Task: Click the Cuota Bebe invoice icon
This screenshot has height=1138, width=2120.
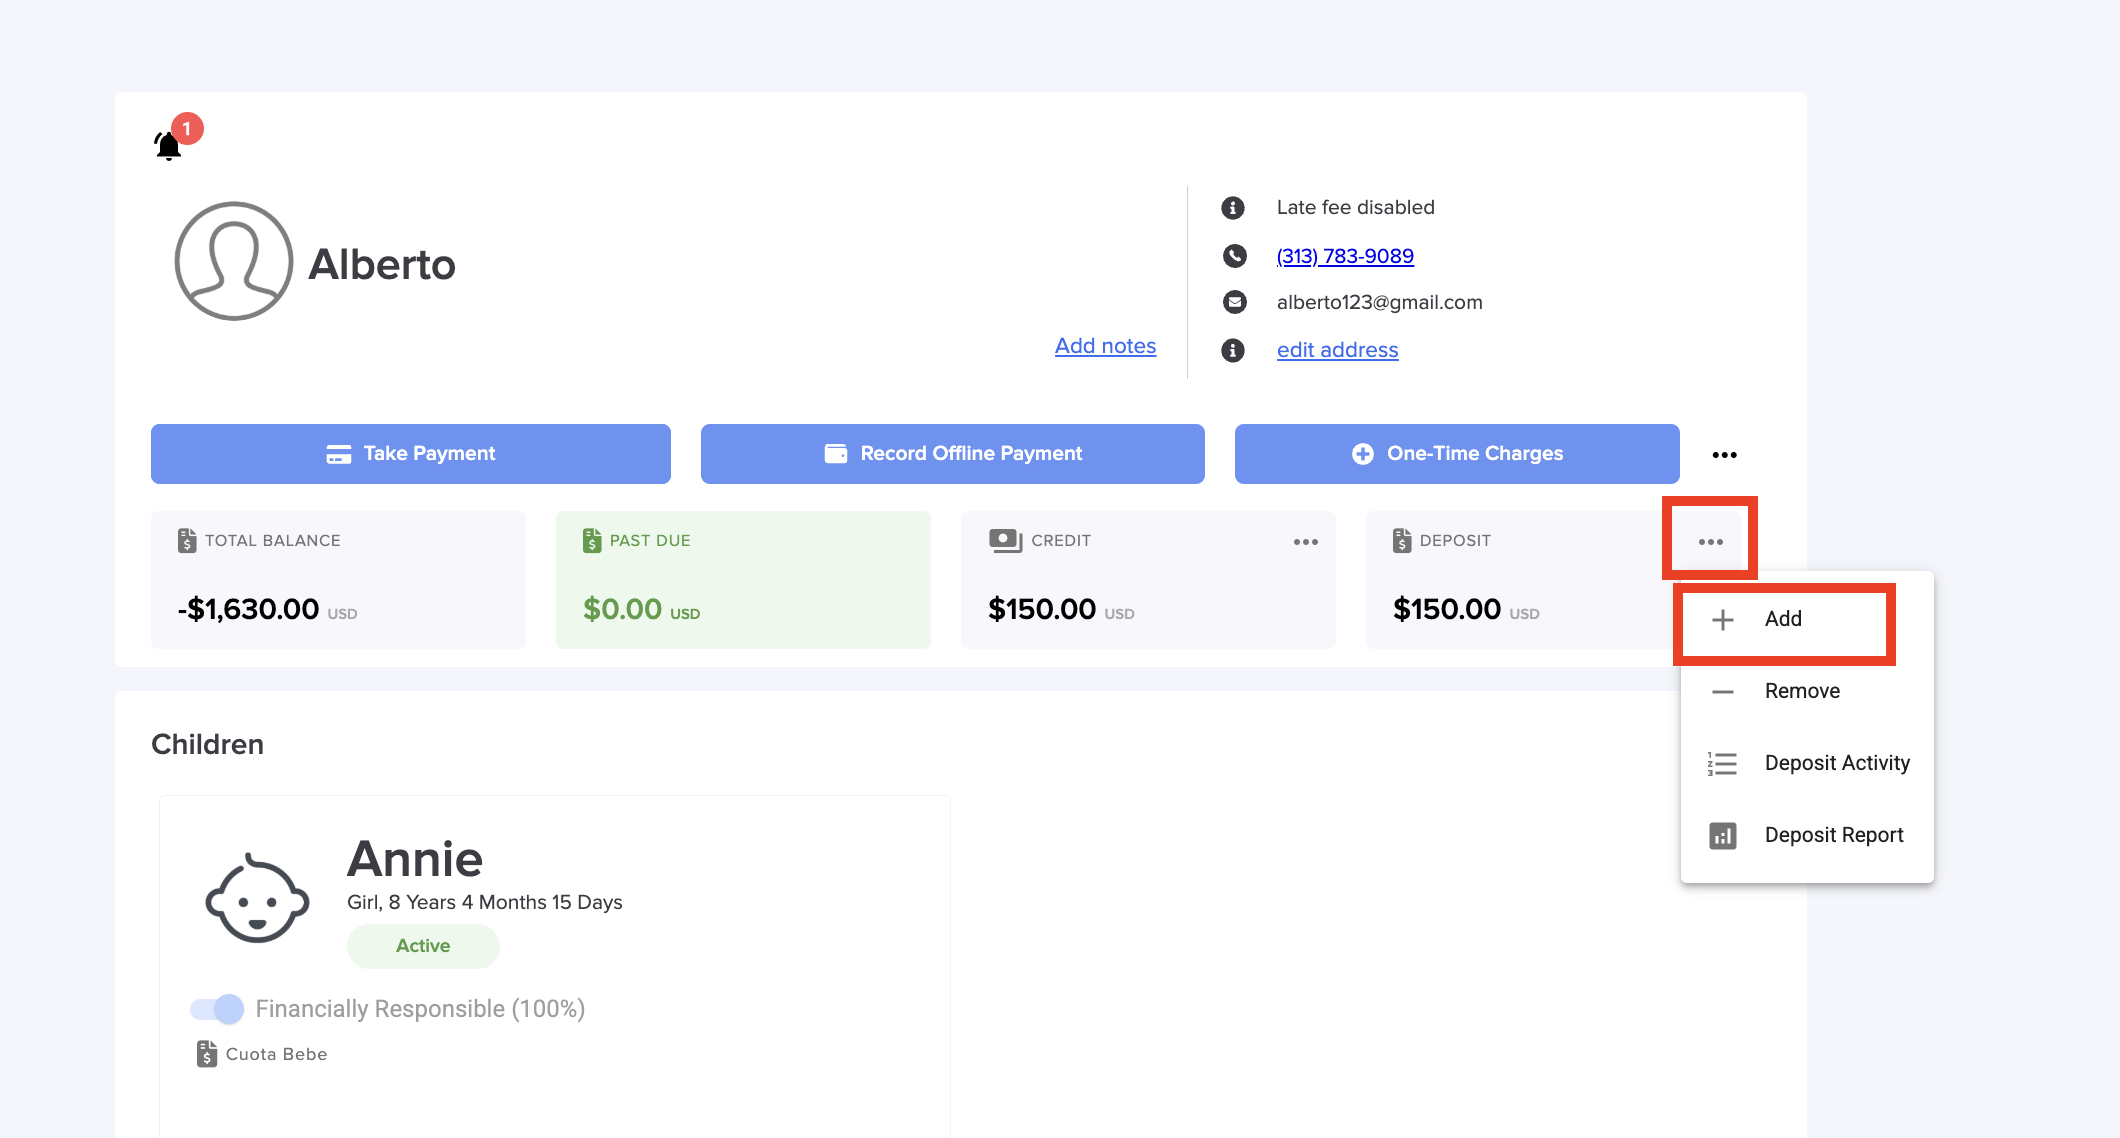Action: tap(207, 1054)
